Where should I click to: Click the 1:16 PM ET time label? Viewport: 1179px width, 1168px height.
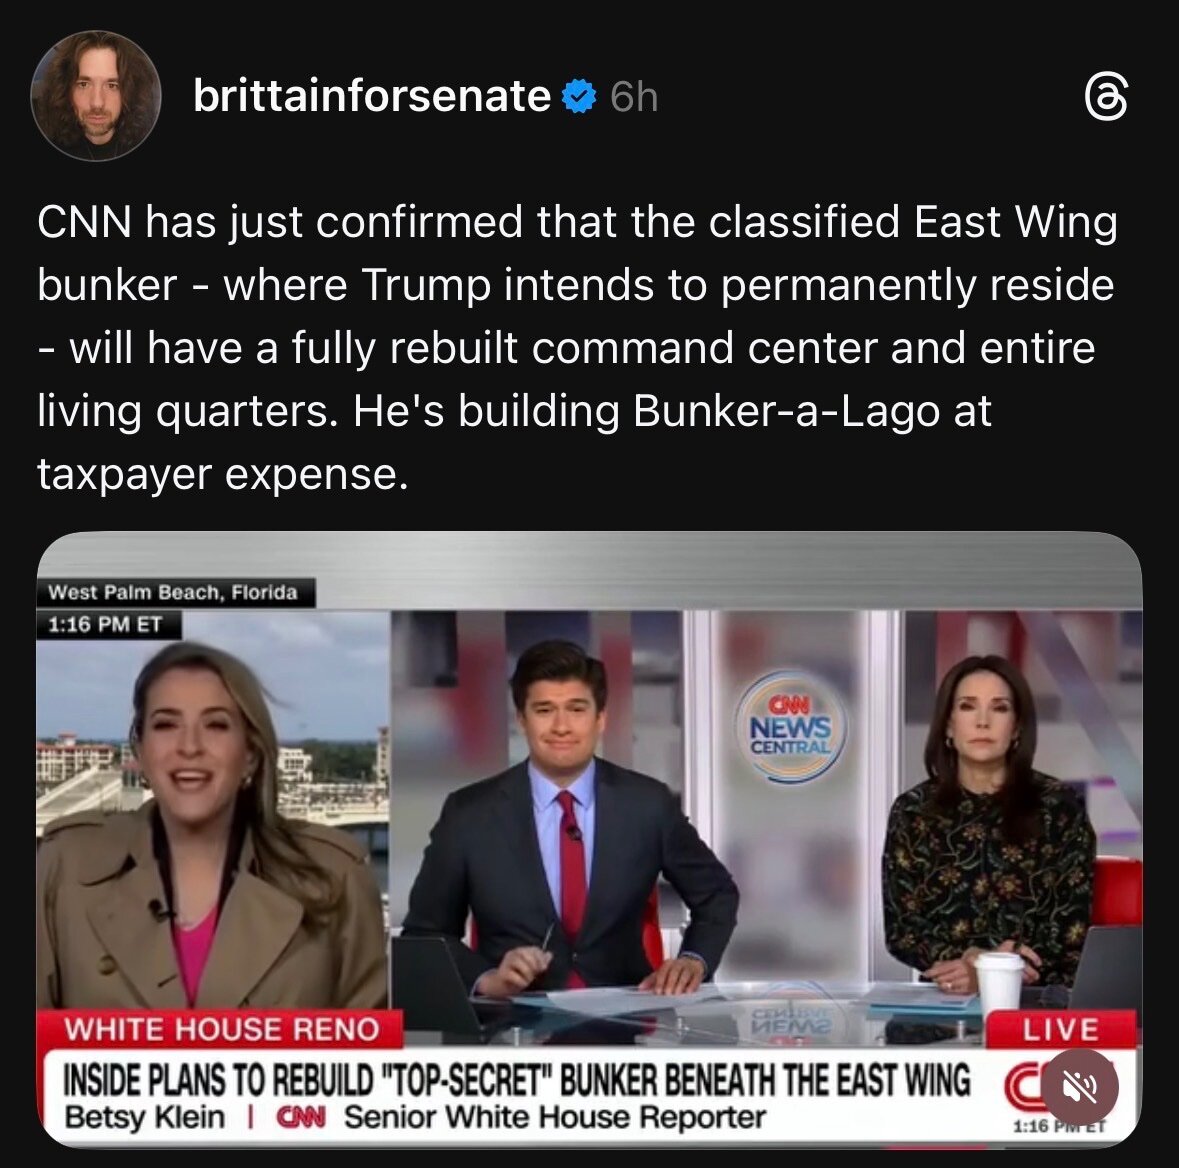[x=105, y=624]
